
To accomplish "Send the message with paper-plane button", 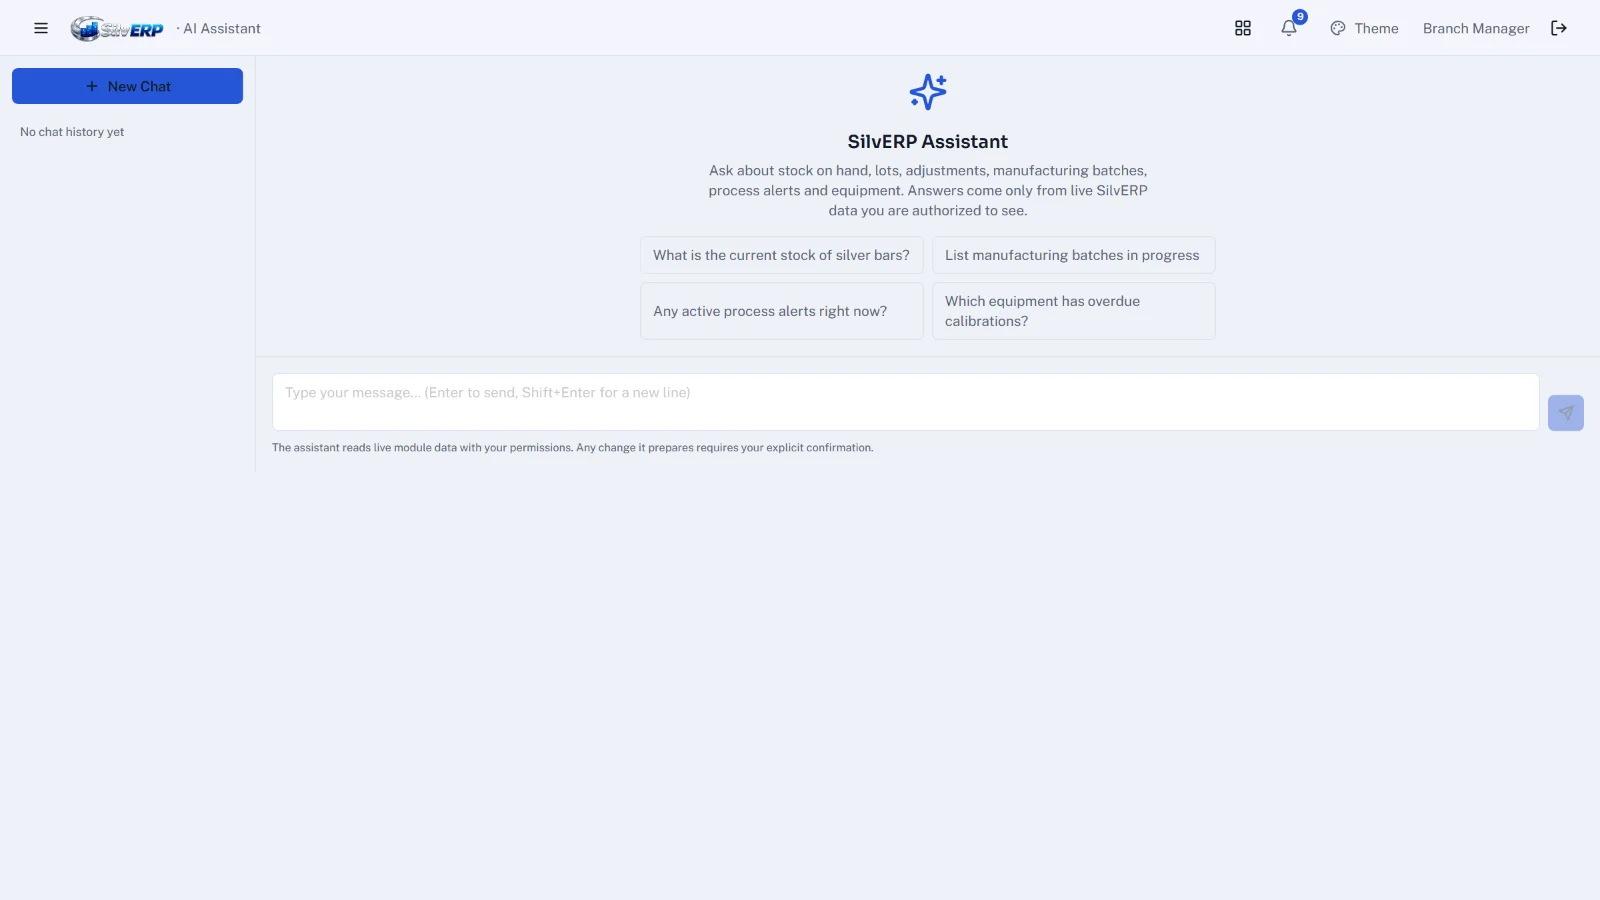I will (1565, 413).
